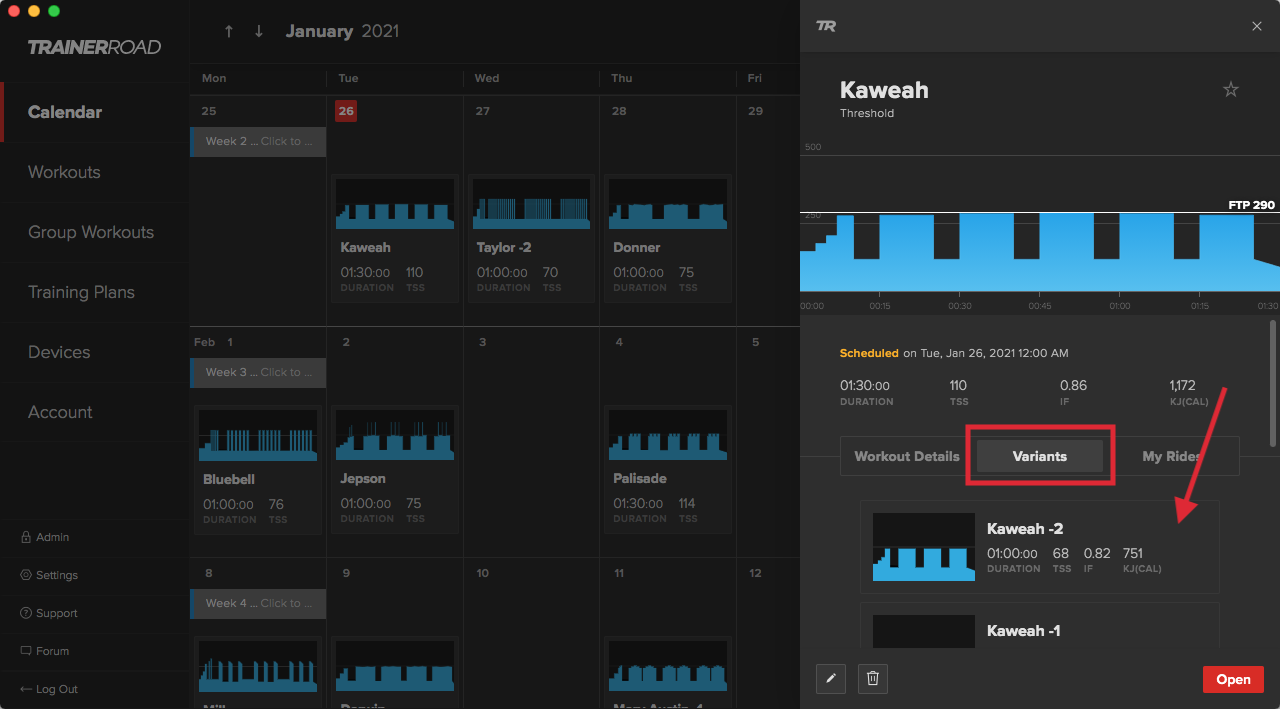The height and width of the screenshot is (709, 1280).
Task: Select the Kaweah -2 variant card
Action: pyautogui.click(x=1040, y=547)
